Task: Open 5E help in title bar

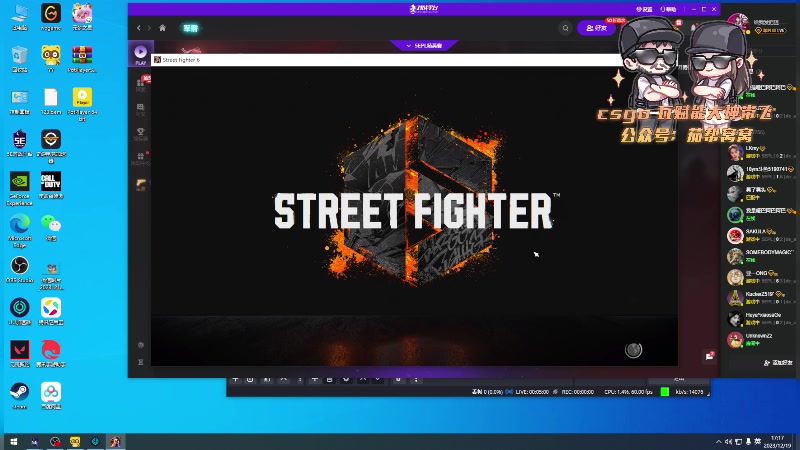Action: point(668,9)
